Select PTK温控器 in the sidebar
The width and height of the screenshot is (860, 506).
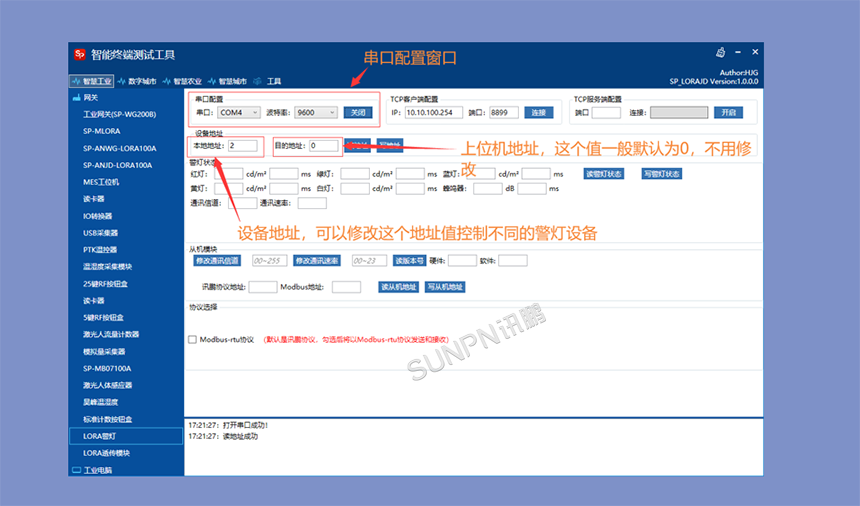[x=100, y=249]
